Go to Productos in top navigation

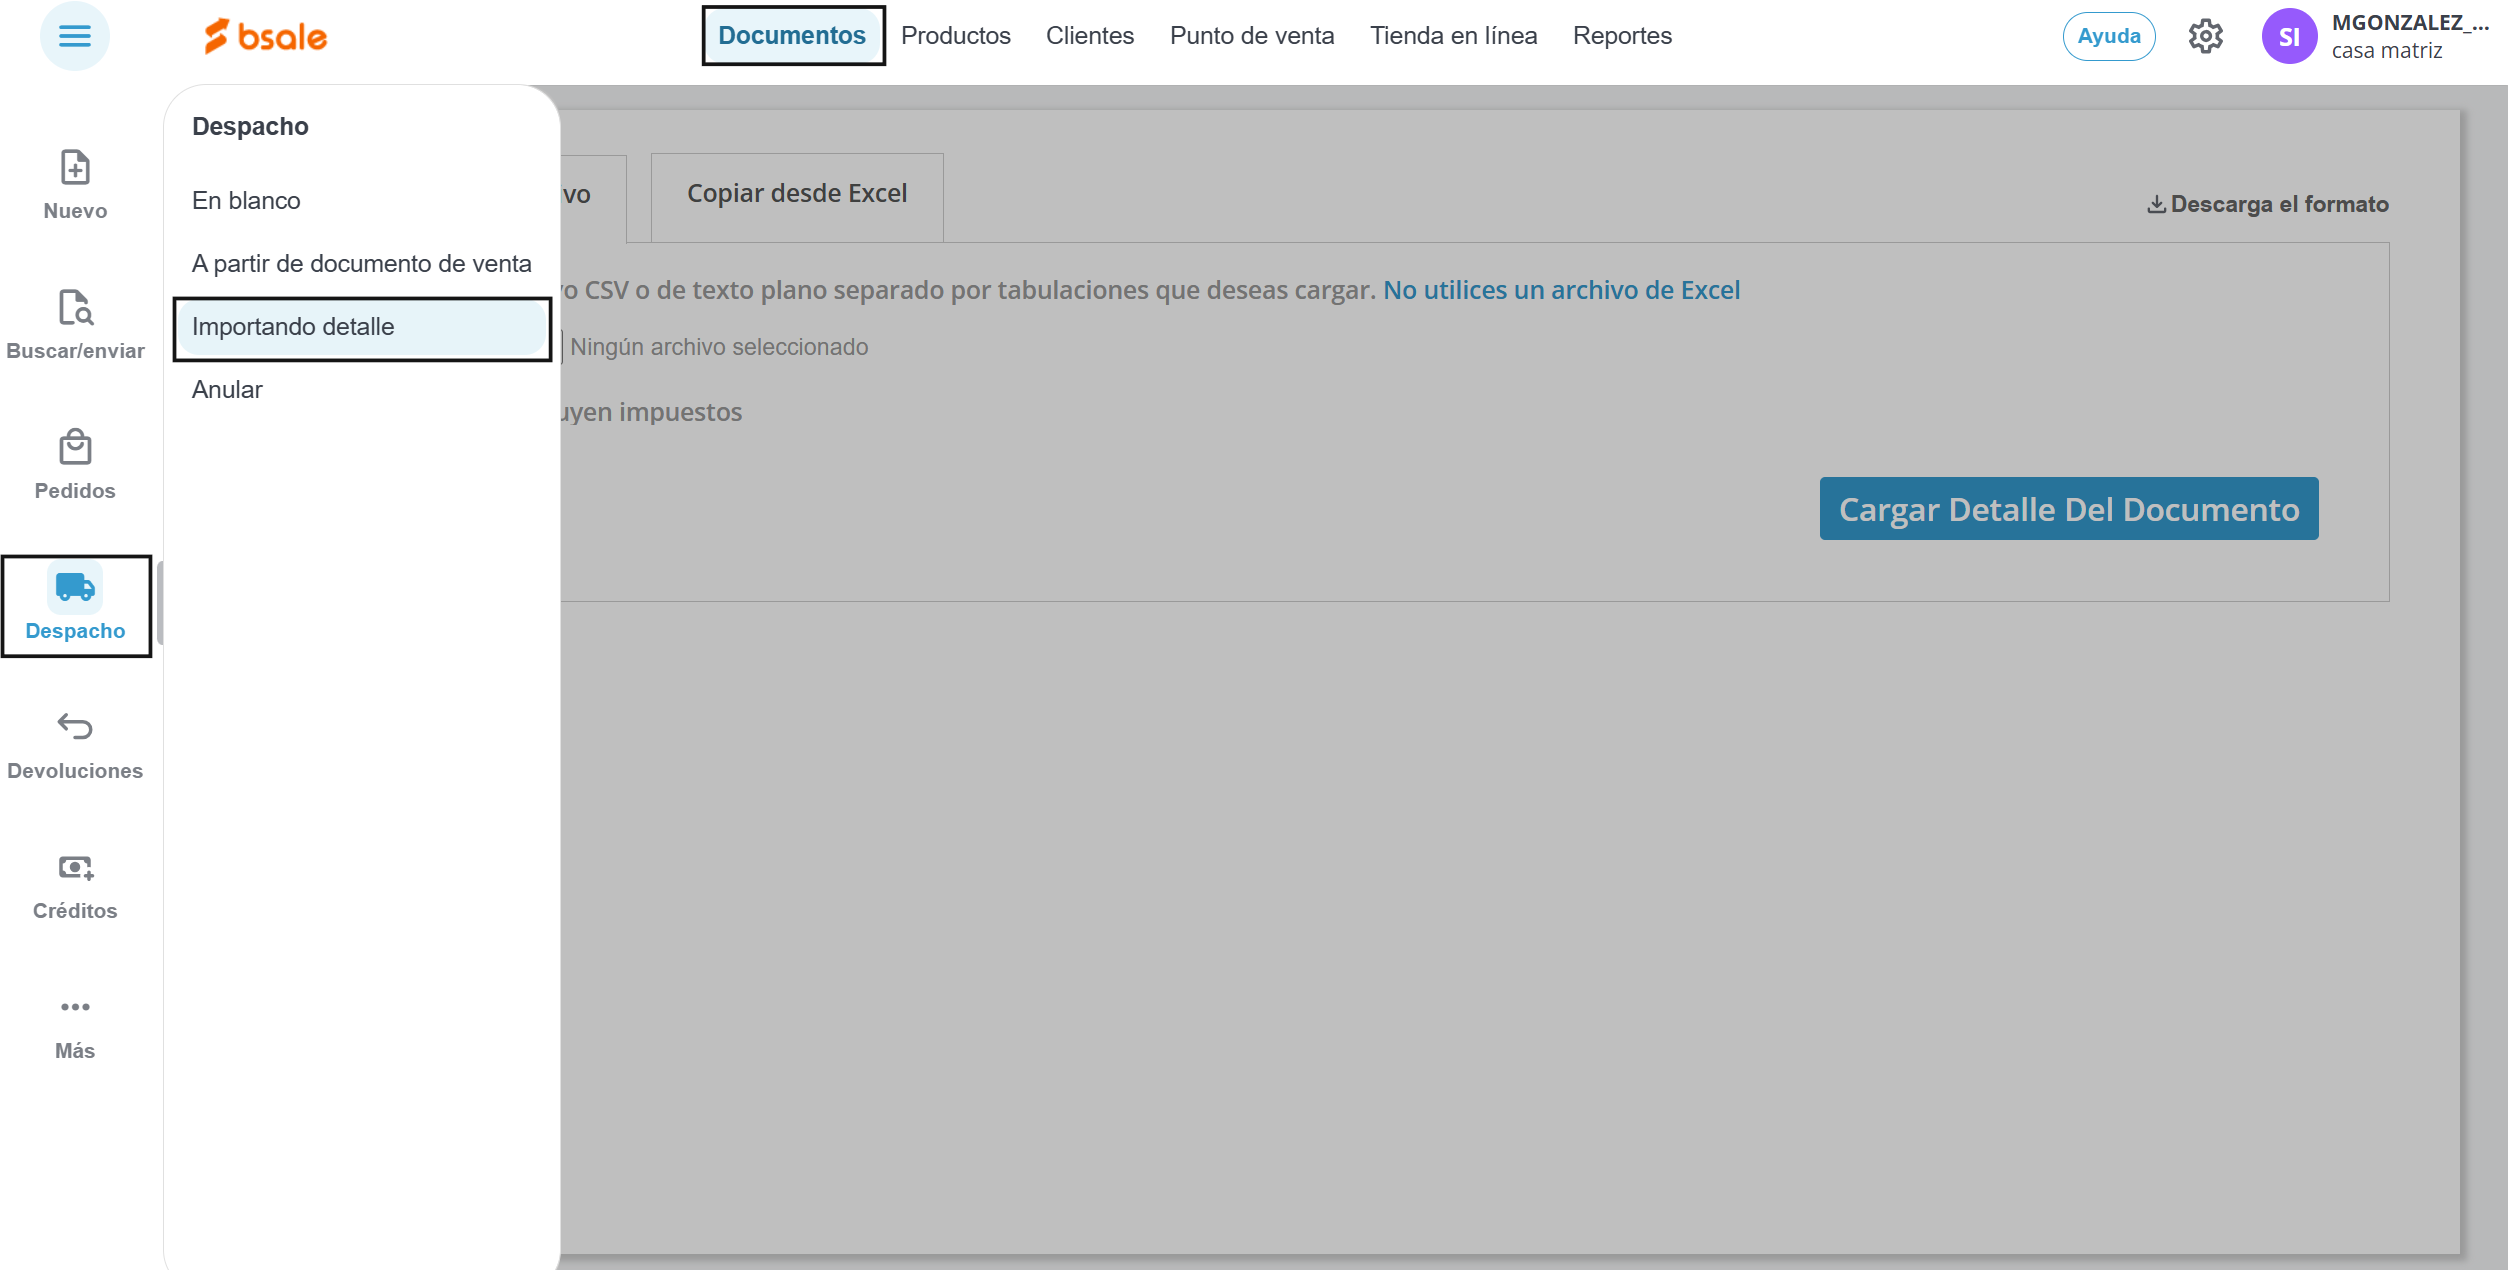coord(955,36)
